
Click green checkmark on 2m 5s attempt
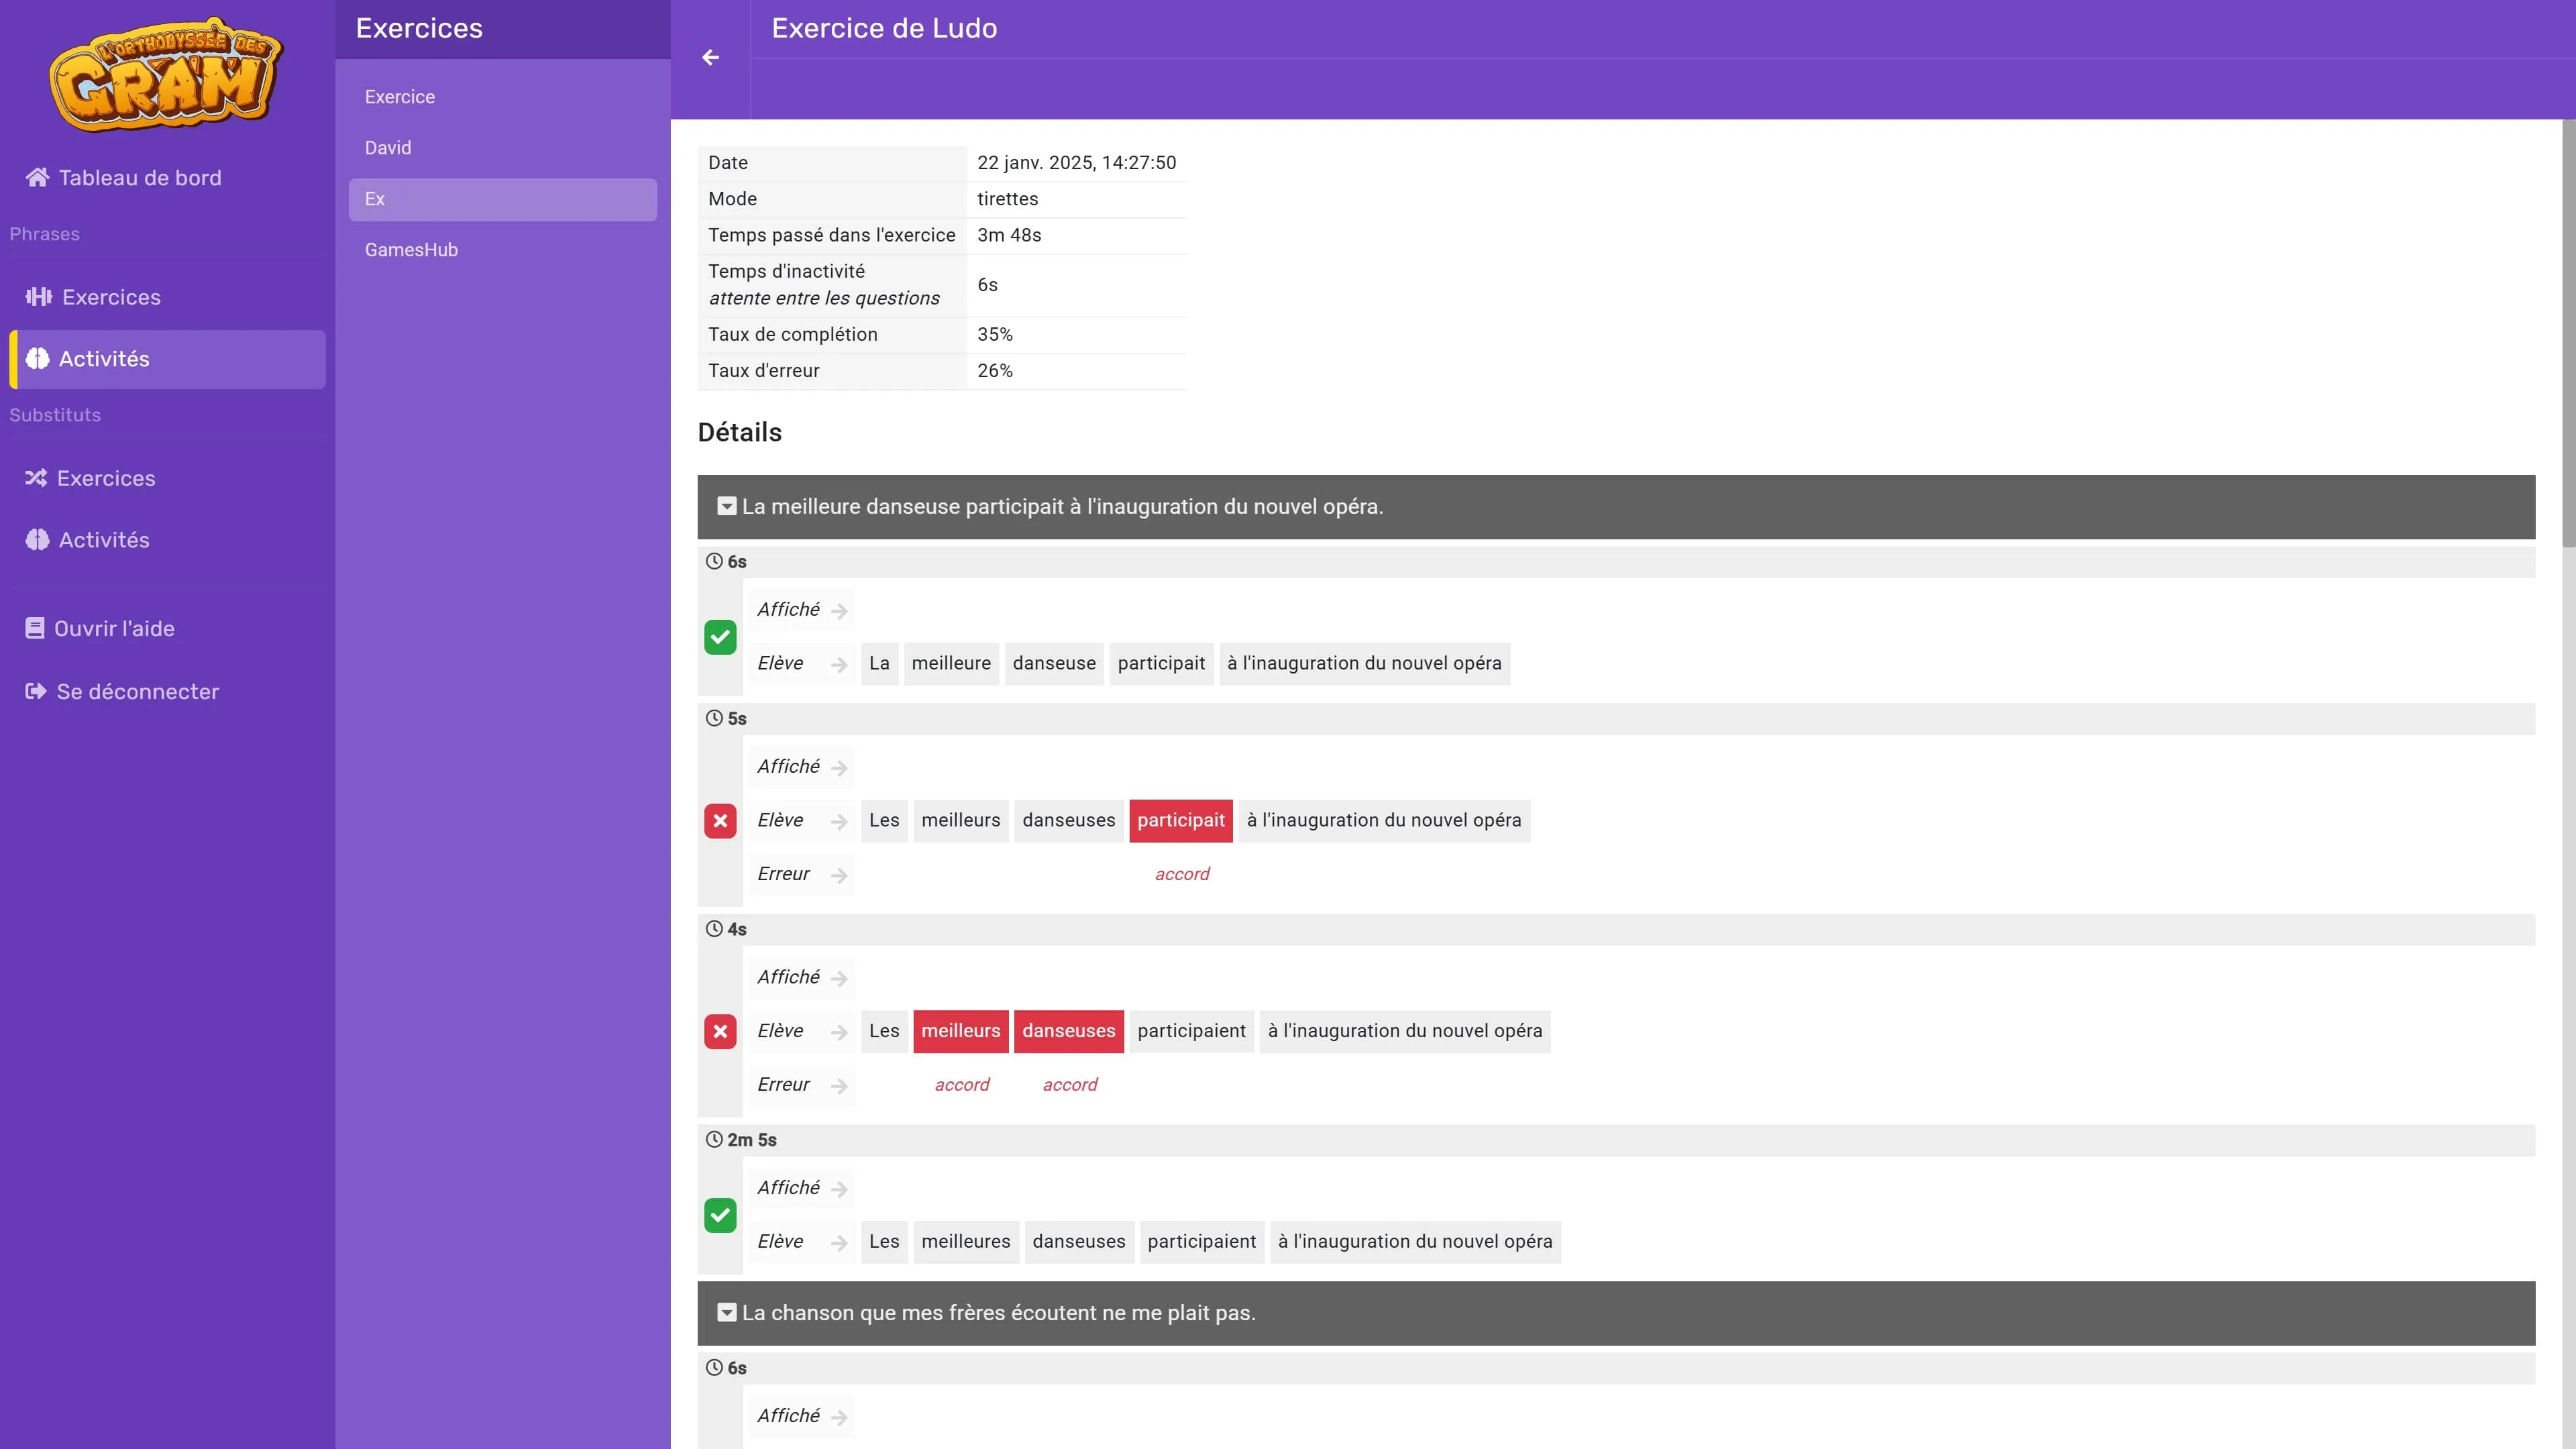point(720,1215)
